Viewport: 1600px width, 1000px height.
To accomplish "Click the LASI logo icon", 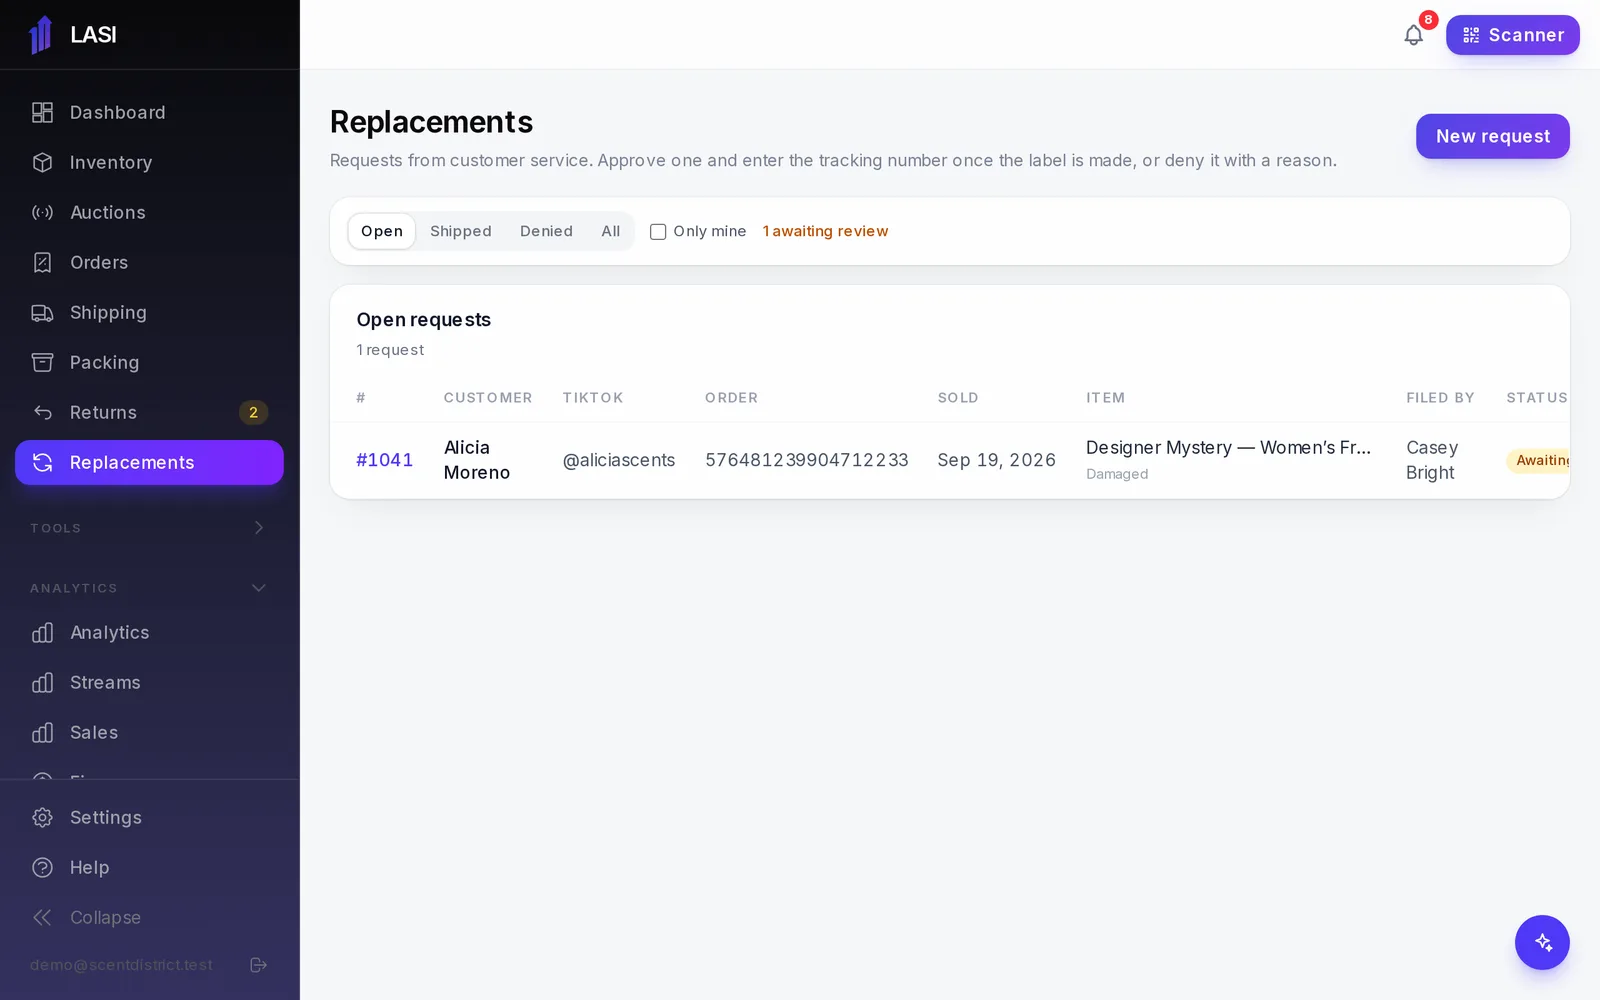I will point(41,35).
